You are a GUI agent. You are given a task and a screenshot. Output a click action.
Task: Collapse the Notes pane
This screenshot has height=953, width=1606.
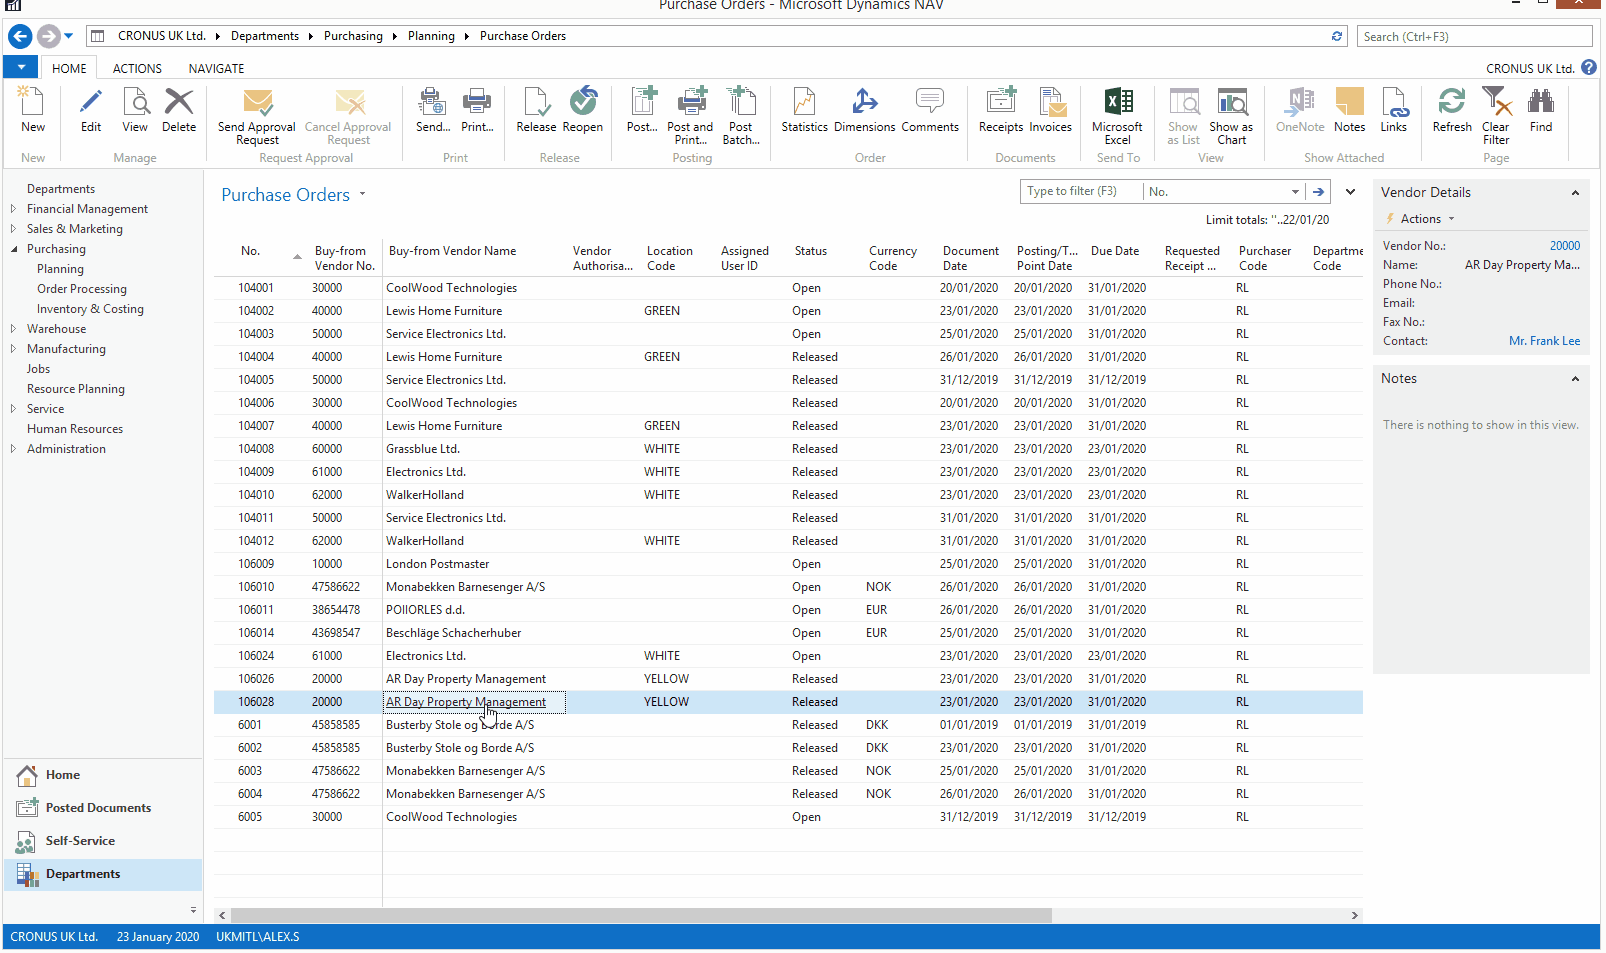click(x=1575, y=379)
